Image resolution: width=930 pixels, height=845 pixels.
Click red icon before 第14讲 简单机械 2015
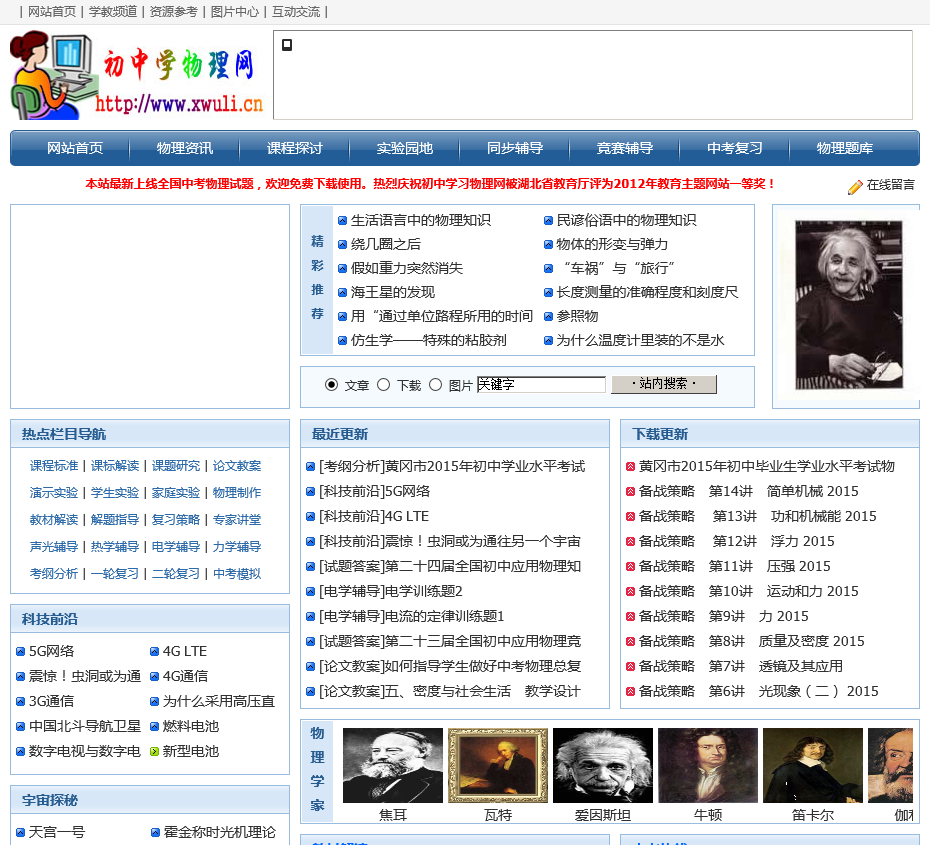(x=630, y=492)
